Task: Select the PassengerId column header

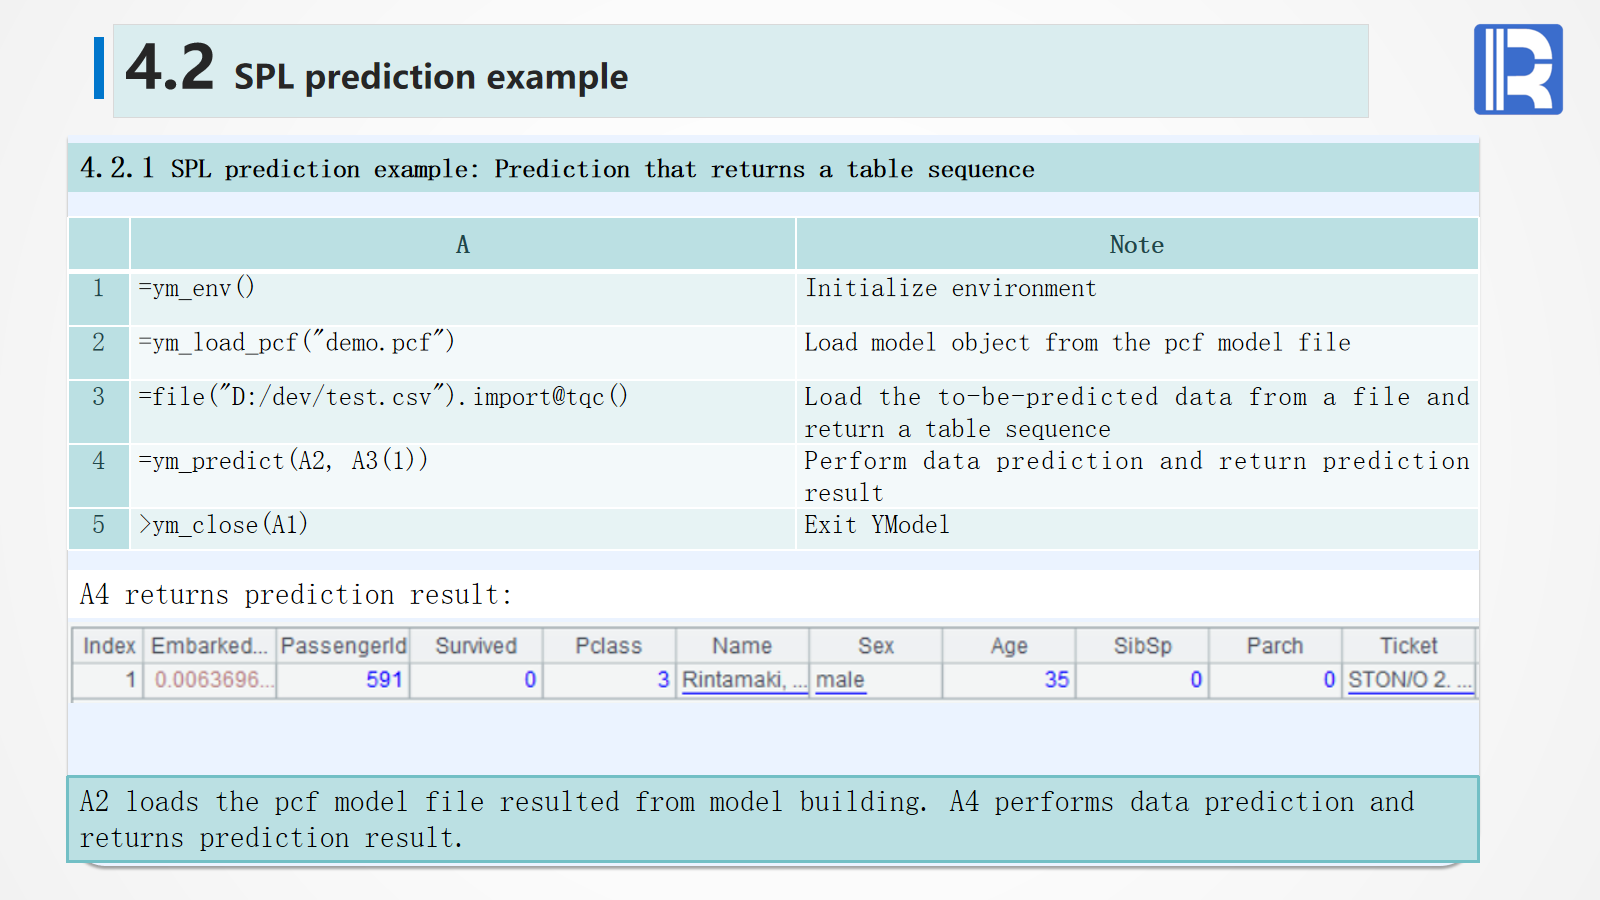Action: 343,646
